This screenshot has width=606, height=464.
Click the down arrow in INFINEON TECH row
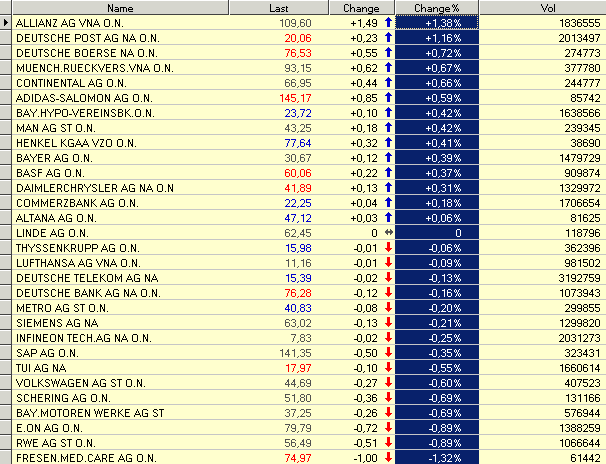[388, 338]
